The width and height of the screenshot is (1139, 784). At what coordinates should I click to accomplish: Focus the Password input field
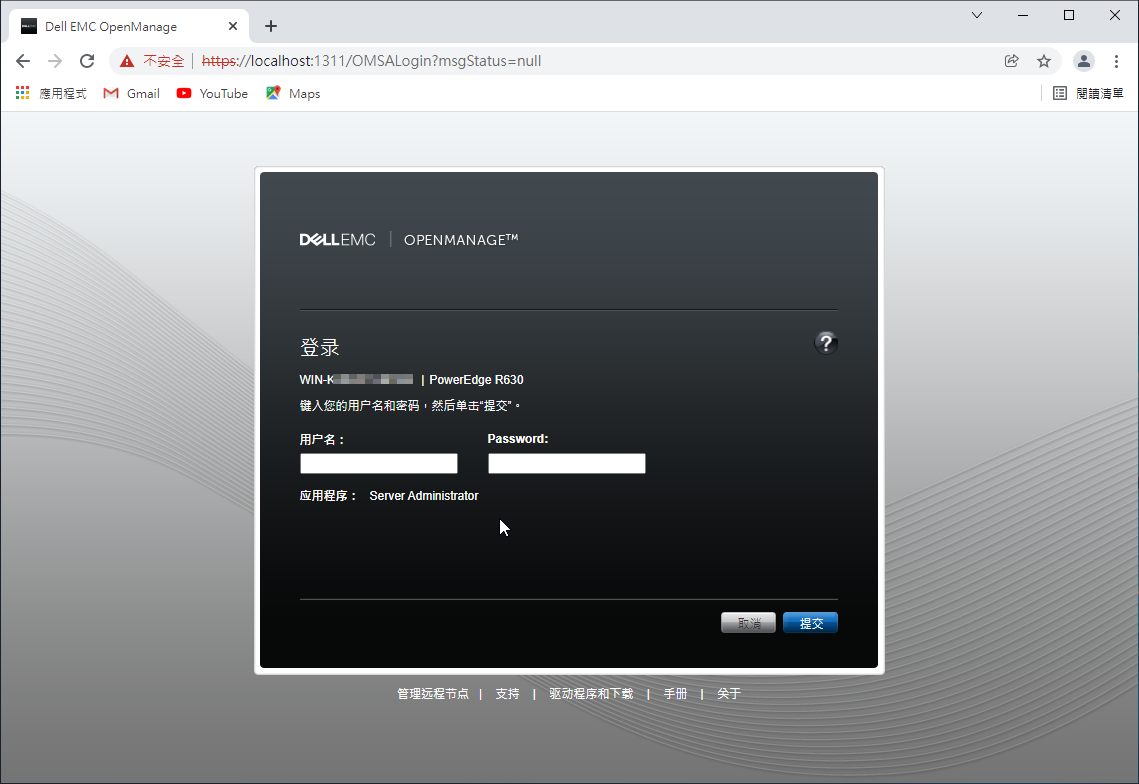coord(567,464)
